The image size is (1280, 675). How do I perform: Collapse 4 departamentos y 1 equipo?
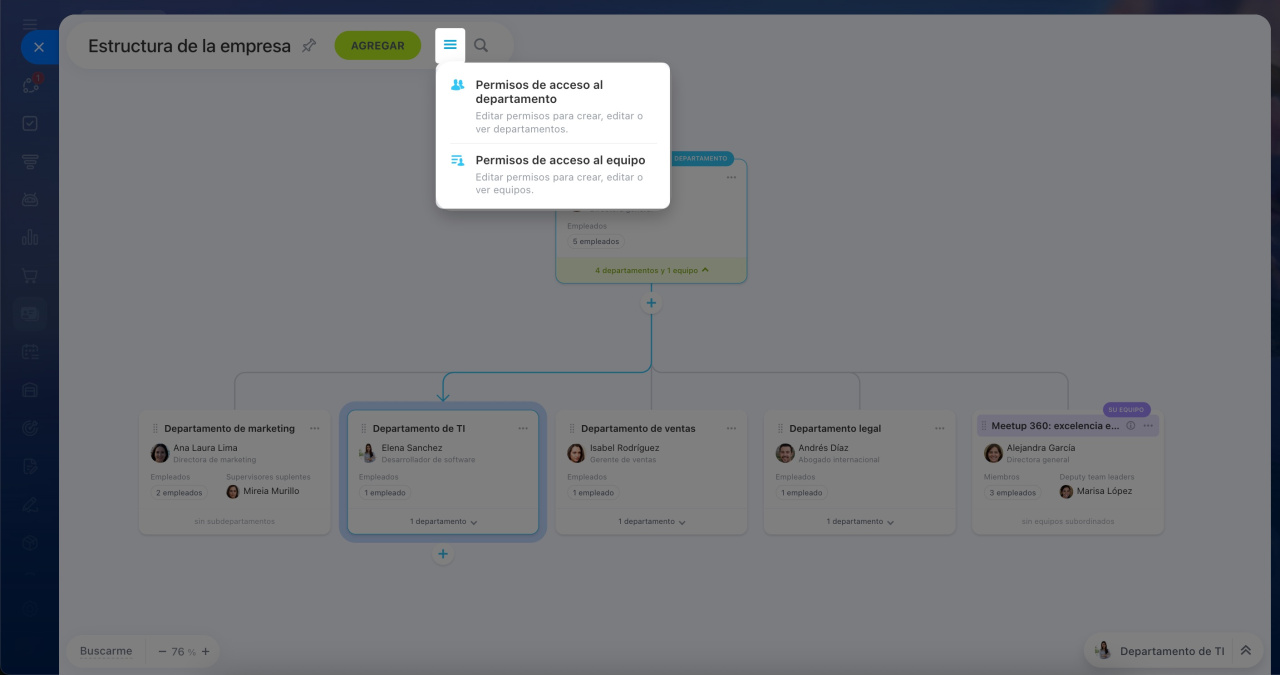point(651,270)
